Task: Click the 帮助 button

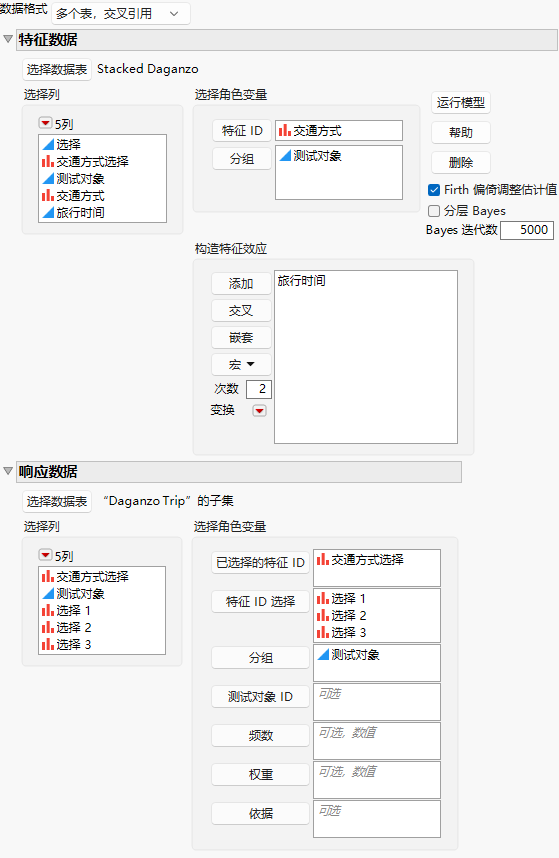Action: 461,132
